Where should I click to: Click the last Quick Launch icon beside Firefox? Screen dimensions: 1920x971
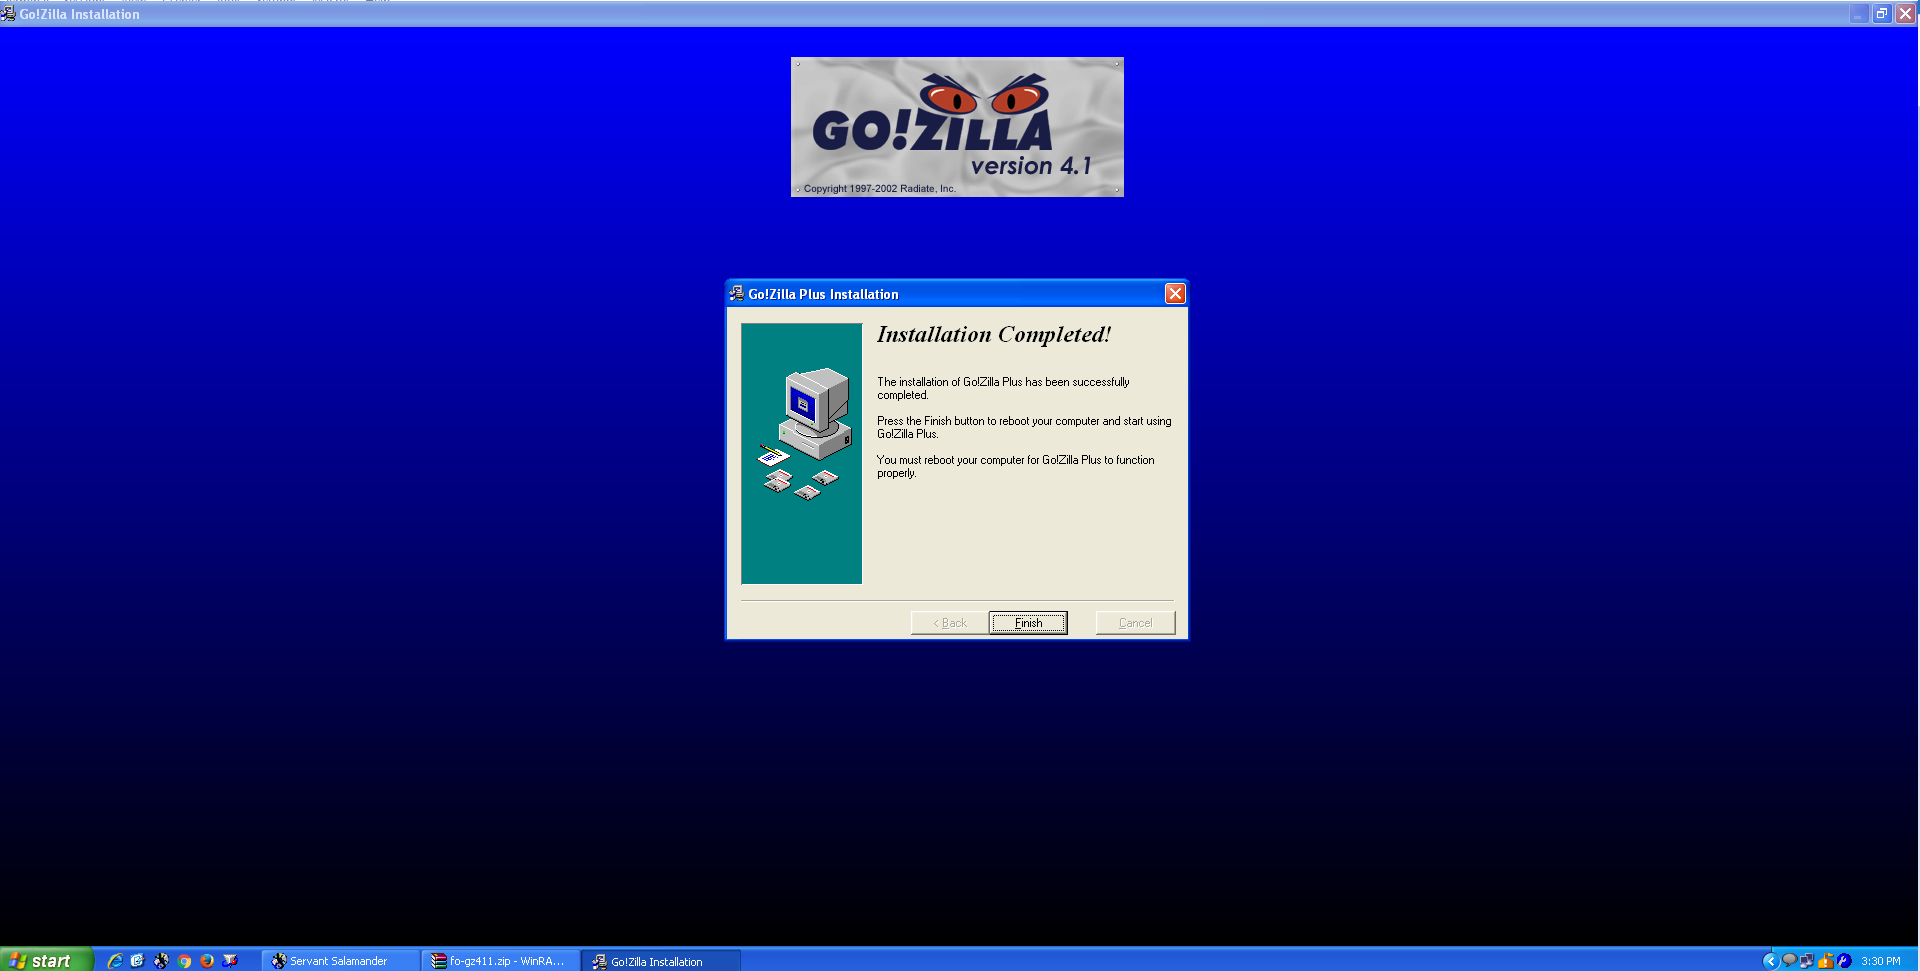point(230,961)
